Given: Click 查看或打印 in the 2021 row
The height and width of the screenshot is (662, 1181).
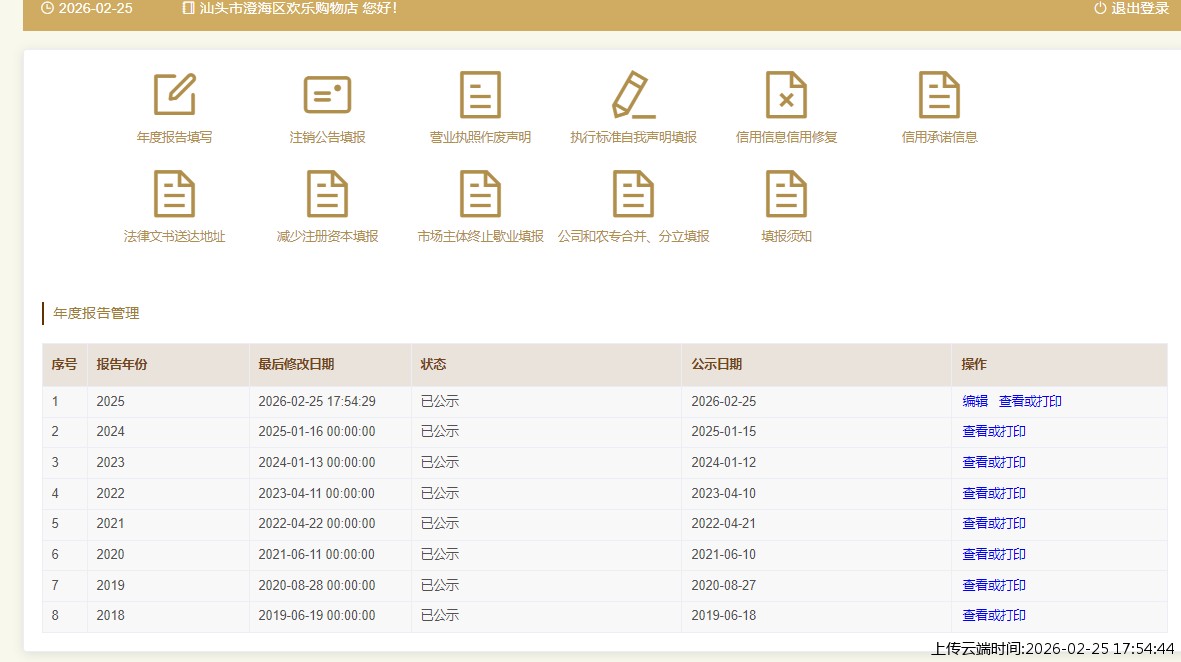Looking at the screenshot, I should pyautogui.click(x=994, y=524).
